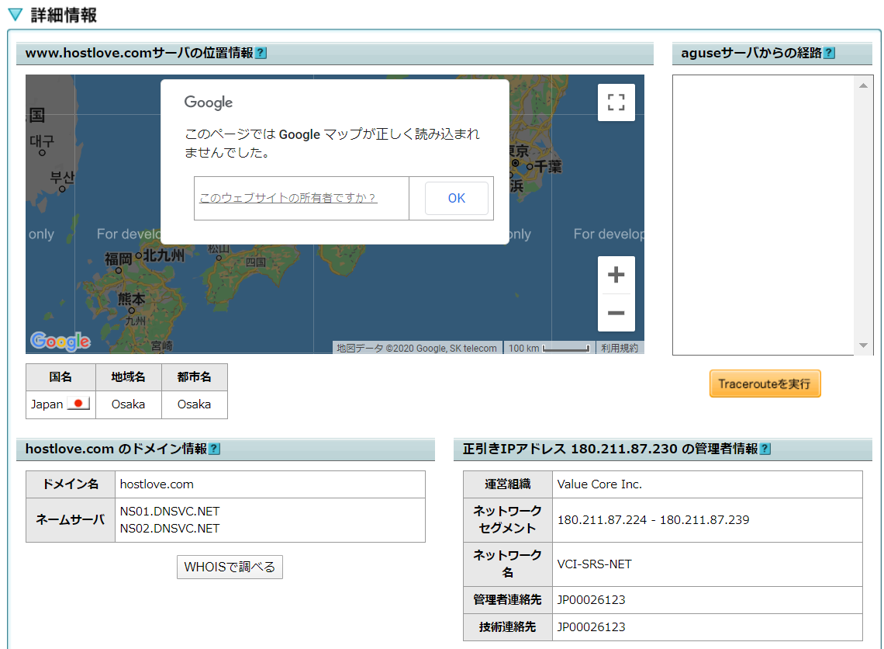
Task: Collapse the 詳細情報 section triangle
Action: [x=15, y=15]
